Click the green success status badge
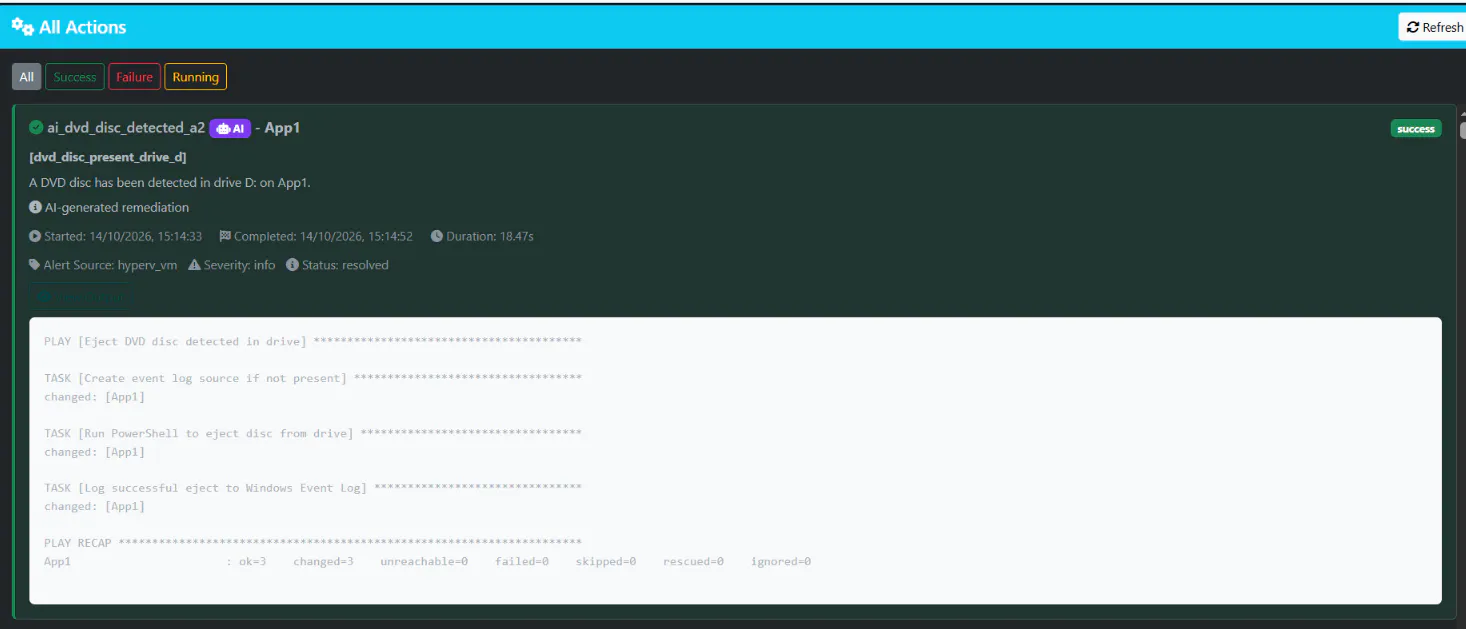Image resolution: width=1466 pixels, height=629 pixels. (1416, 129)
